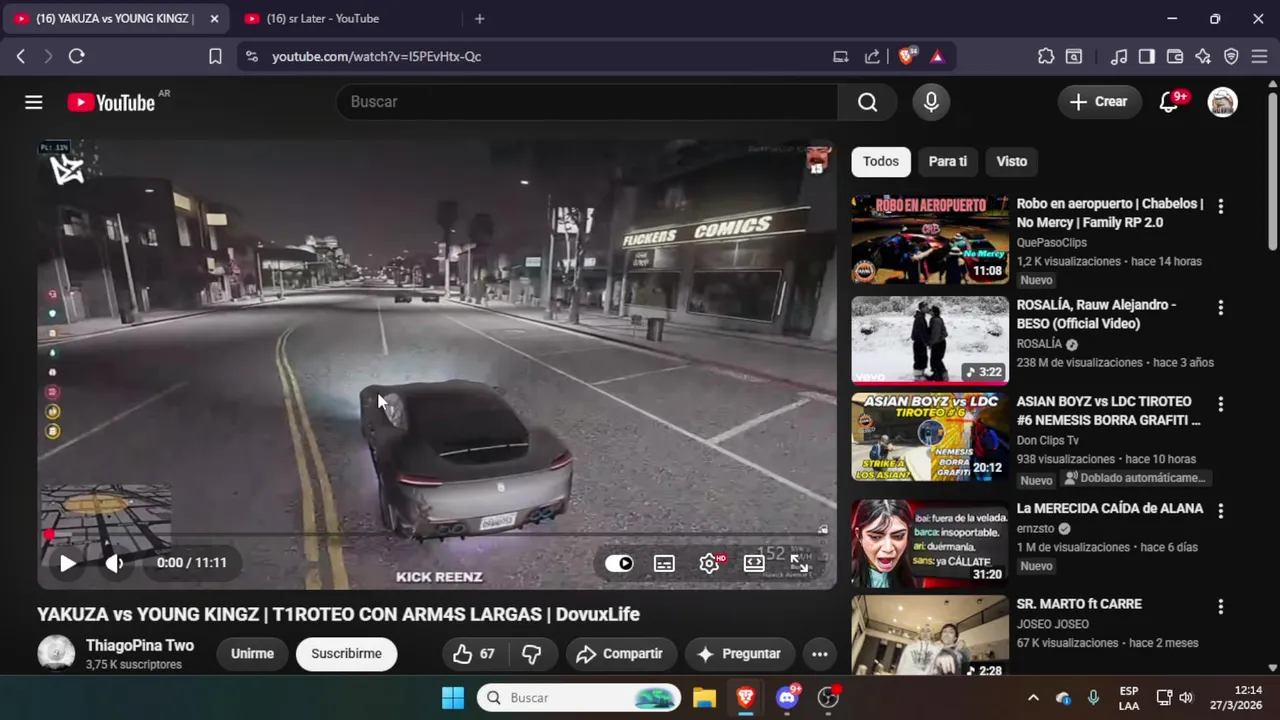Open YouTube notifications bell

click(1168, 102)
